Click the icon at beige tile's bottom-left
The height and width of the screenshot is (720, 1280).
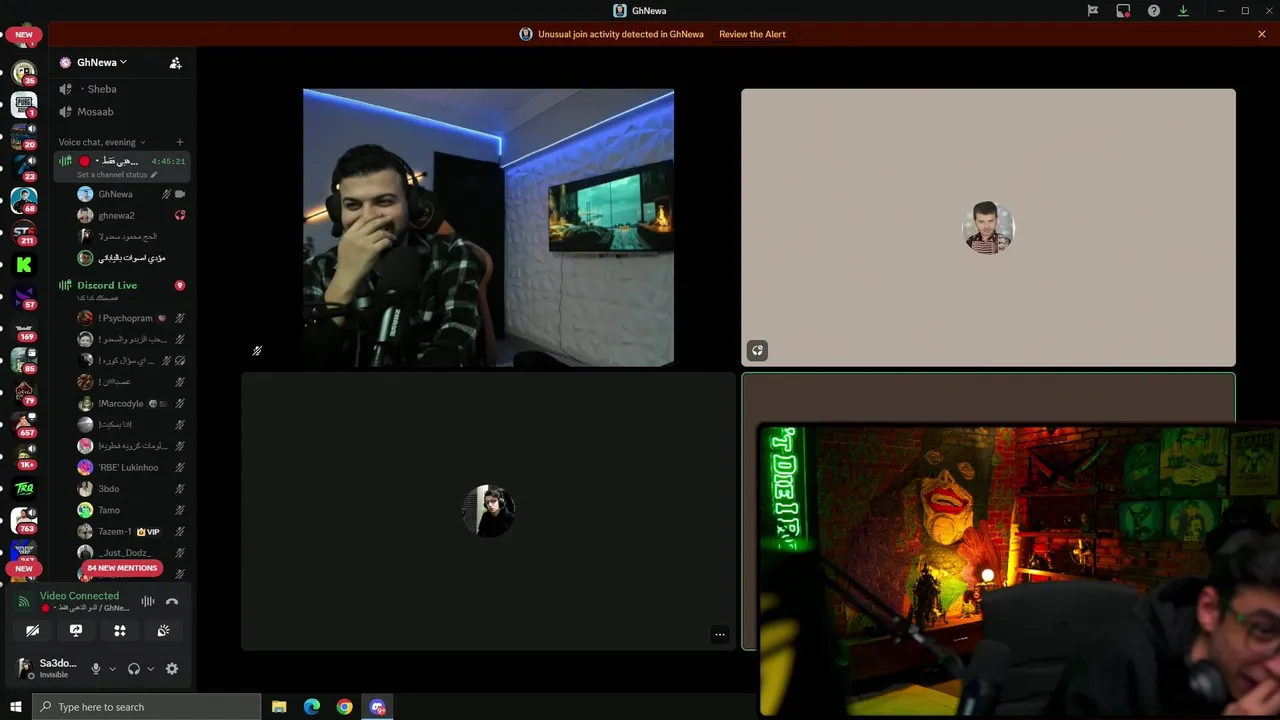[x=757, y=350]
